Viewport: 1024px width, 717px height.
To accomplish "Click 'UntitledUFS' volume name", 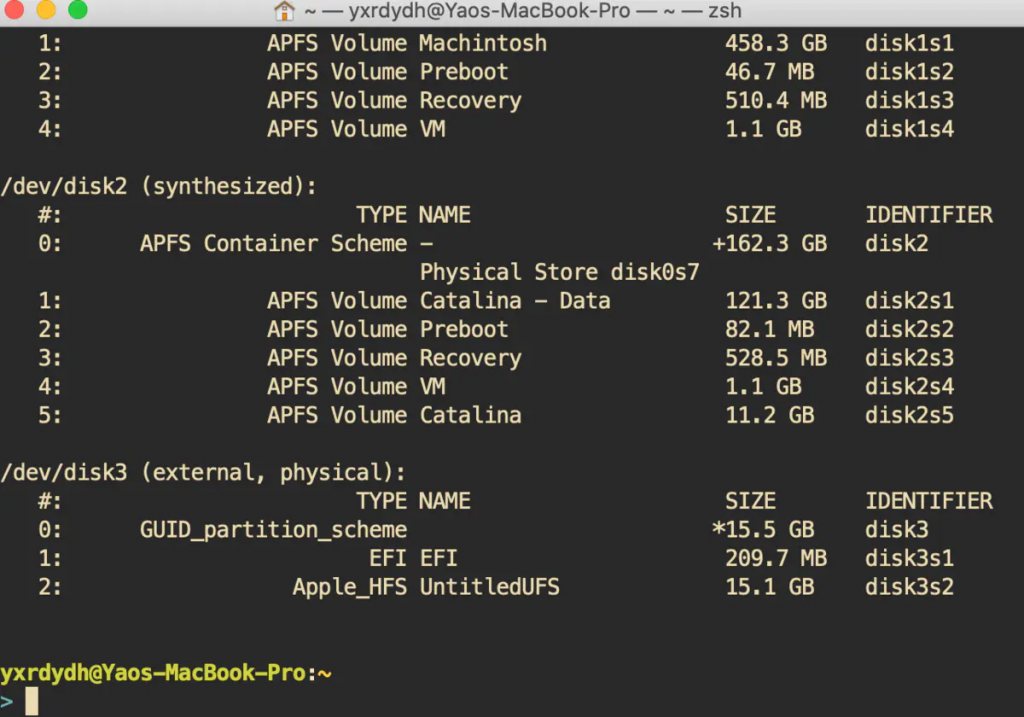I will [x=489, y=588].
